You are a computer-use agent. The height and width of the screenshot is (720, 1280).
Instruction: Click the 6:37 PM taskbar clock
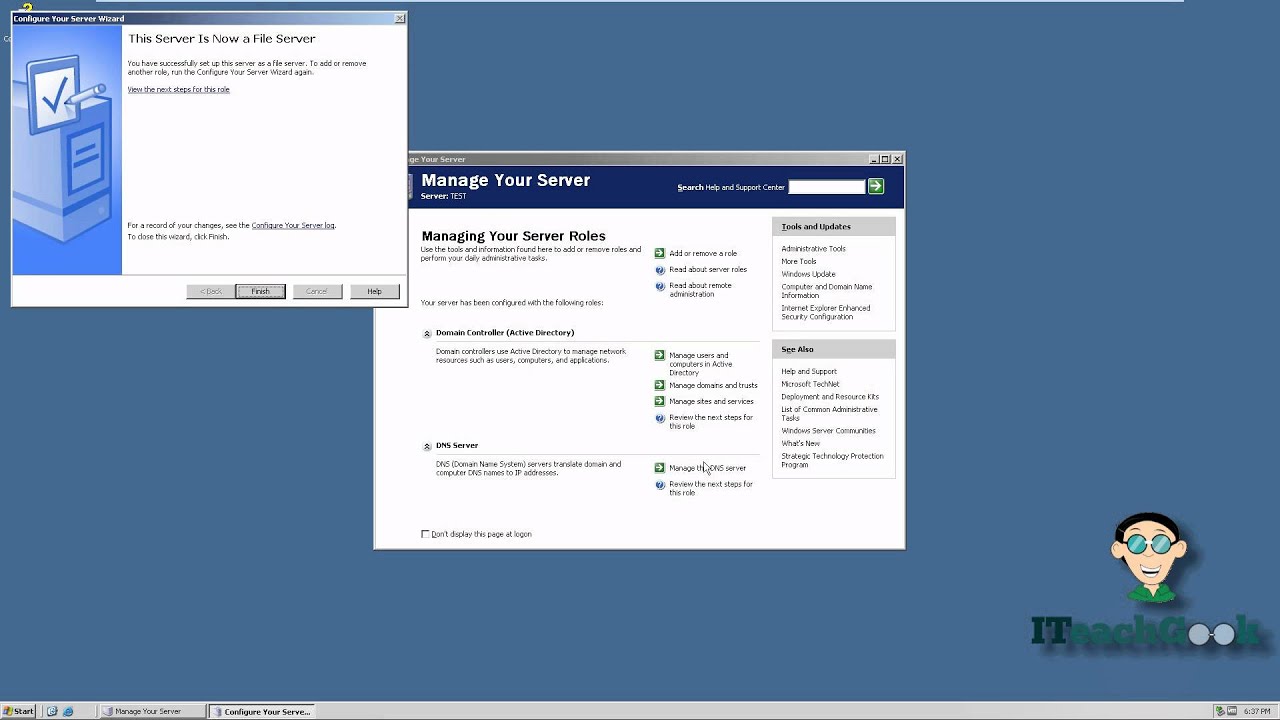pos(1257,711)
